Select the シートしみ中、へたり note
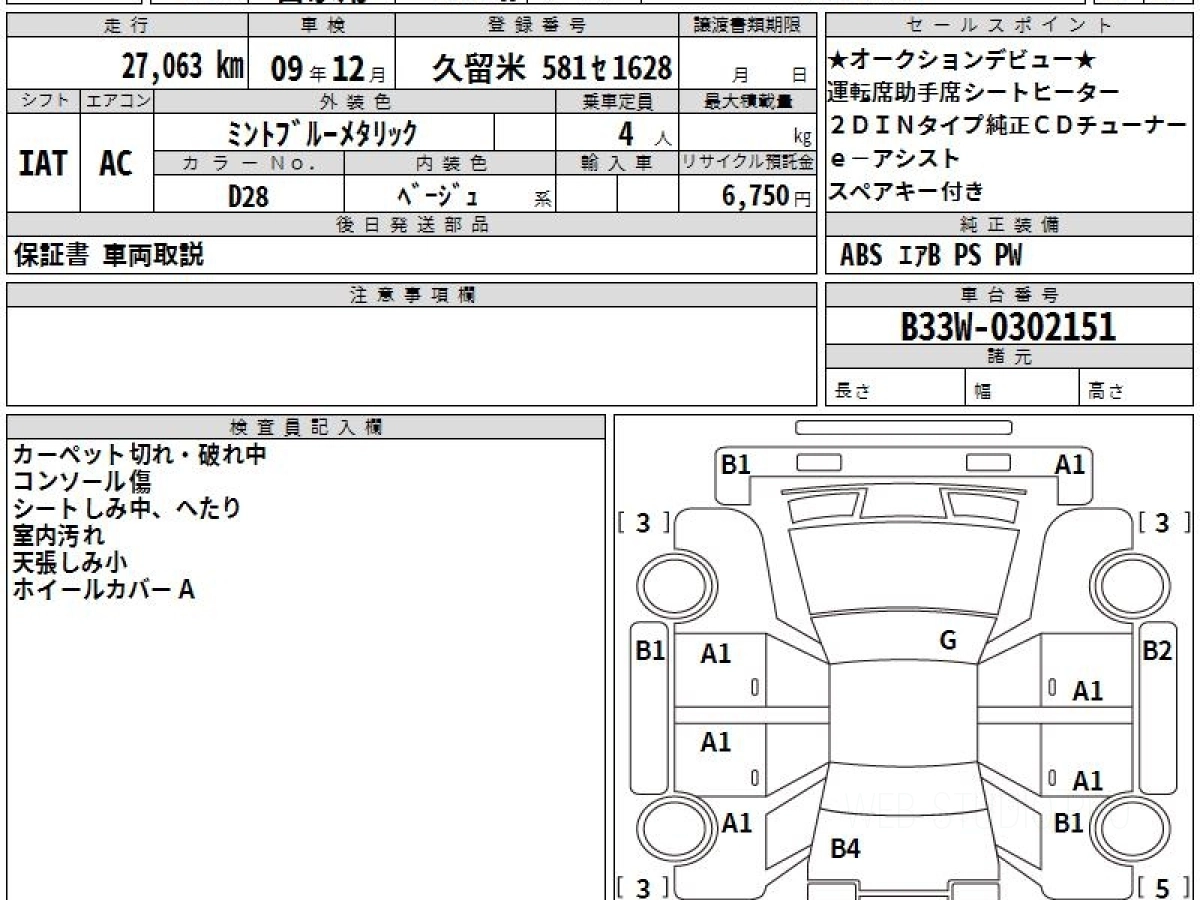Viewport: 1200px width, 900px height. pyautogui.click(x=127, y=508)
